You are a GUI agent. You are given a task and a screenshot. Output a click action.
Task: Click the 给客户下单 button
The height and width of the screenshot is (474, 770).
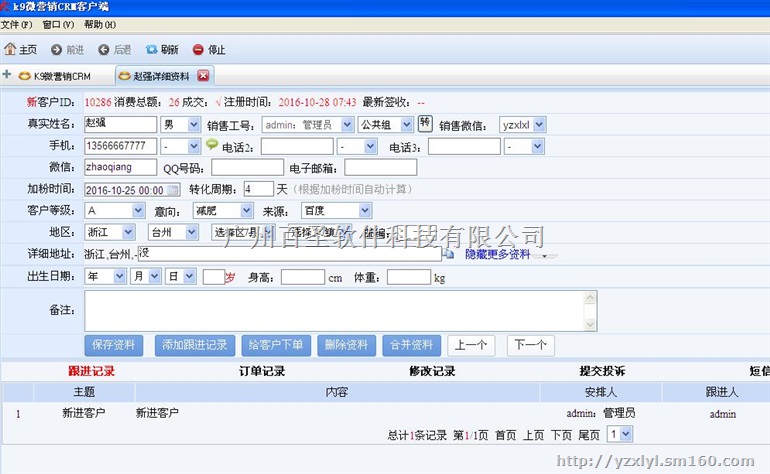275,345
